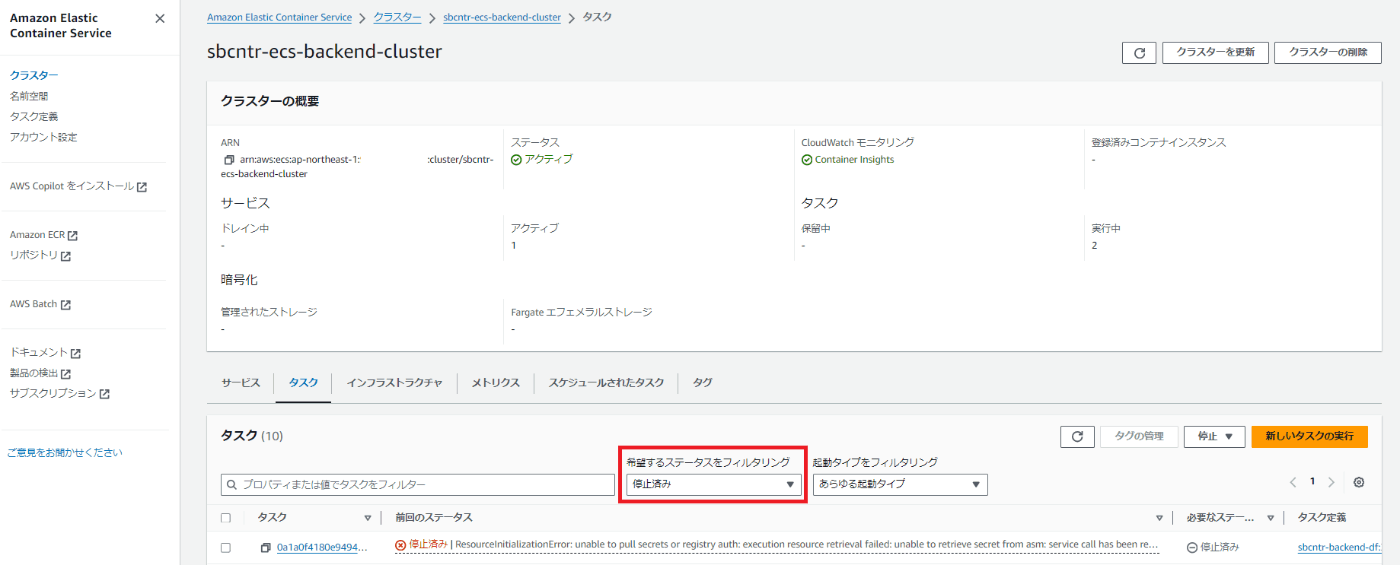Click the search magnifier in task filter
The width and height of the screenshot is (1400, 565).
click(x=233, y=484)
